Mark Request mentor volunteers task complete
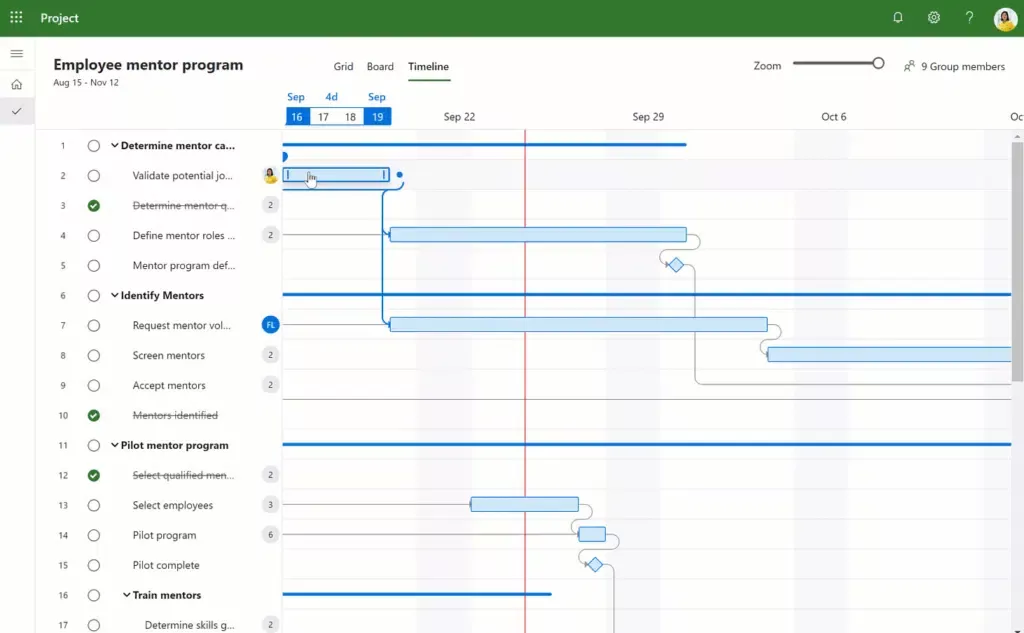Image resolution: width=1024 pixels, height=633 pixels. coord(93,325)
